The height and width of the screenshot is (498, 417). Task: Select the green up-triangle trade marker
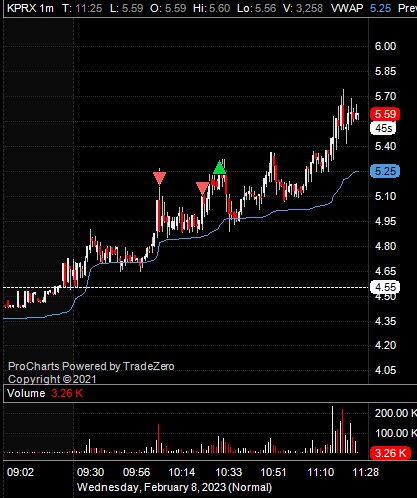[x=219, y=167]
